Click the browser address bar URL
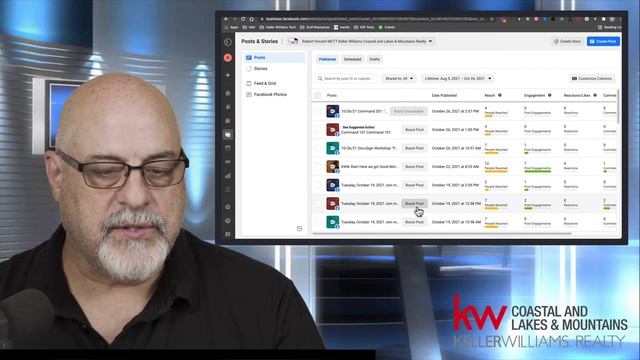The width and height of the screenshot is (640, 360). (x=376, y=19)
